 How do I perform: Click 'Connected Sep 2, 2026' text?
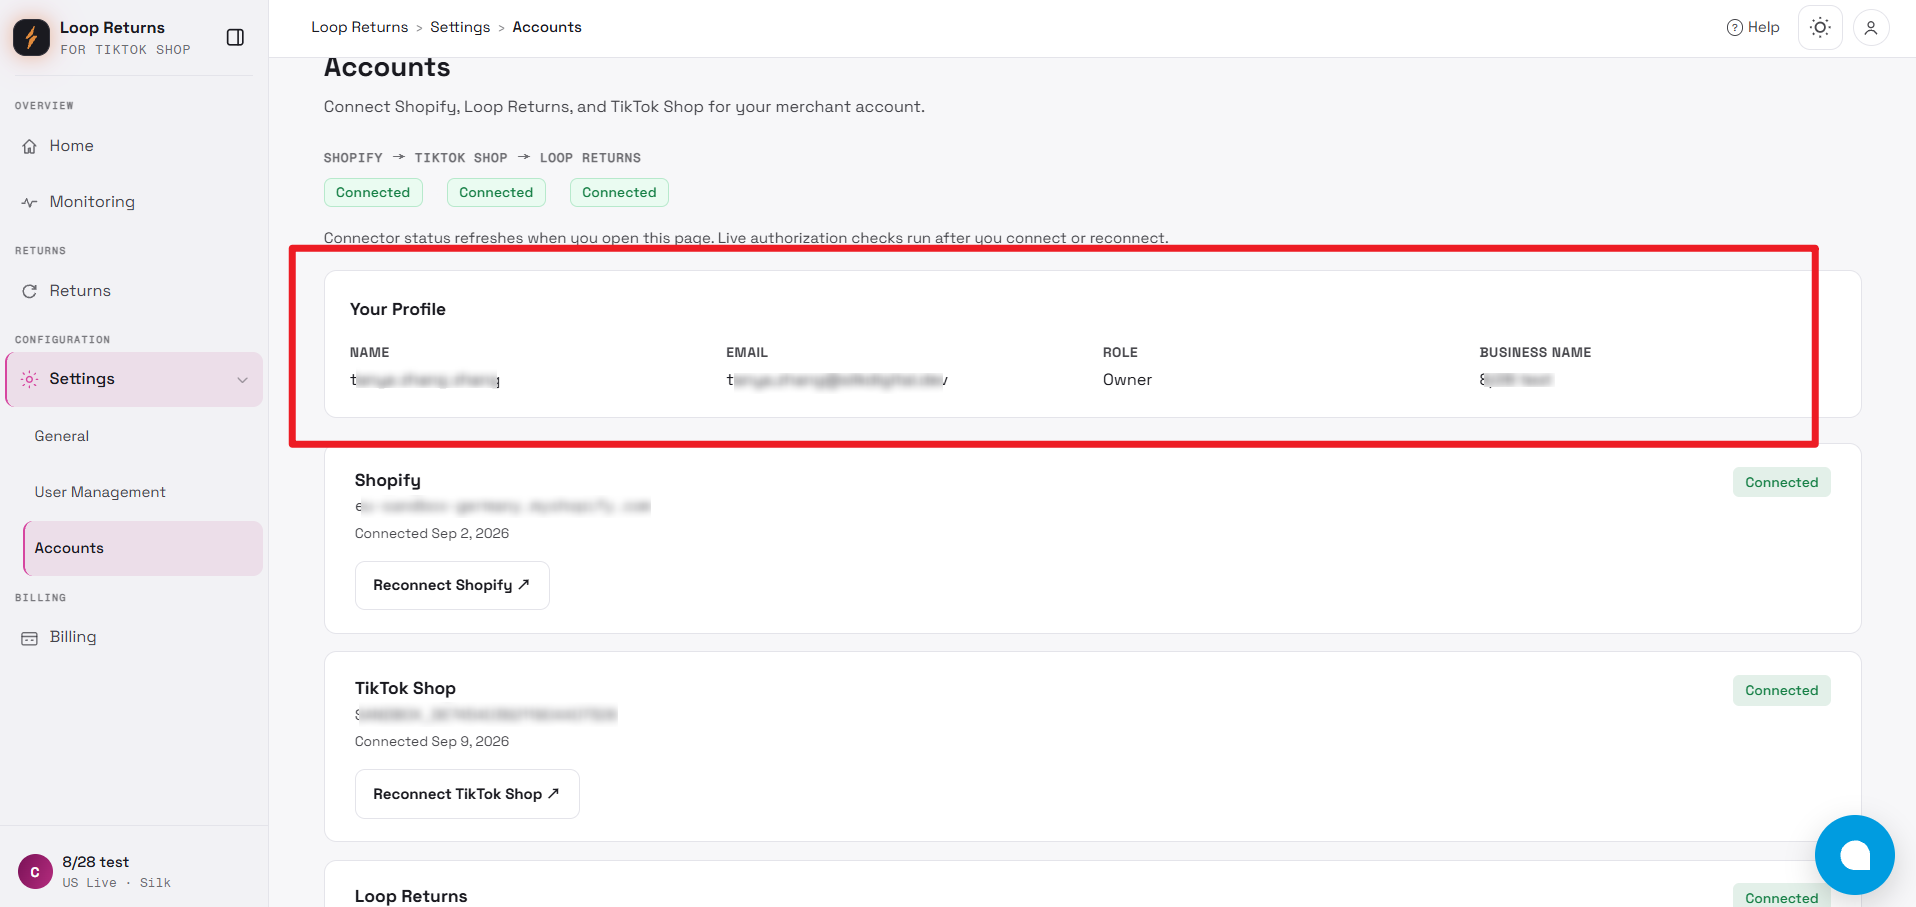click(432, 534)
